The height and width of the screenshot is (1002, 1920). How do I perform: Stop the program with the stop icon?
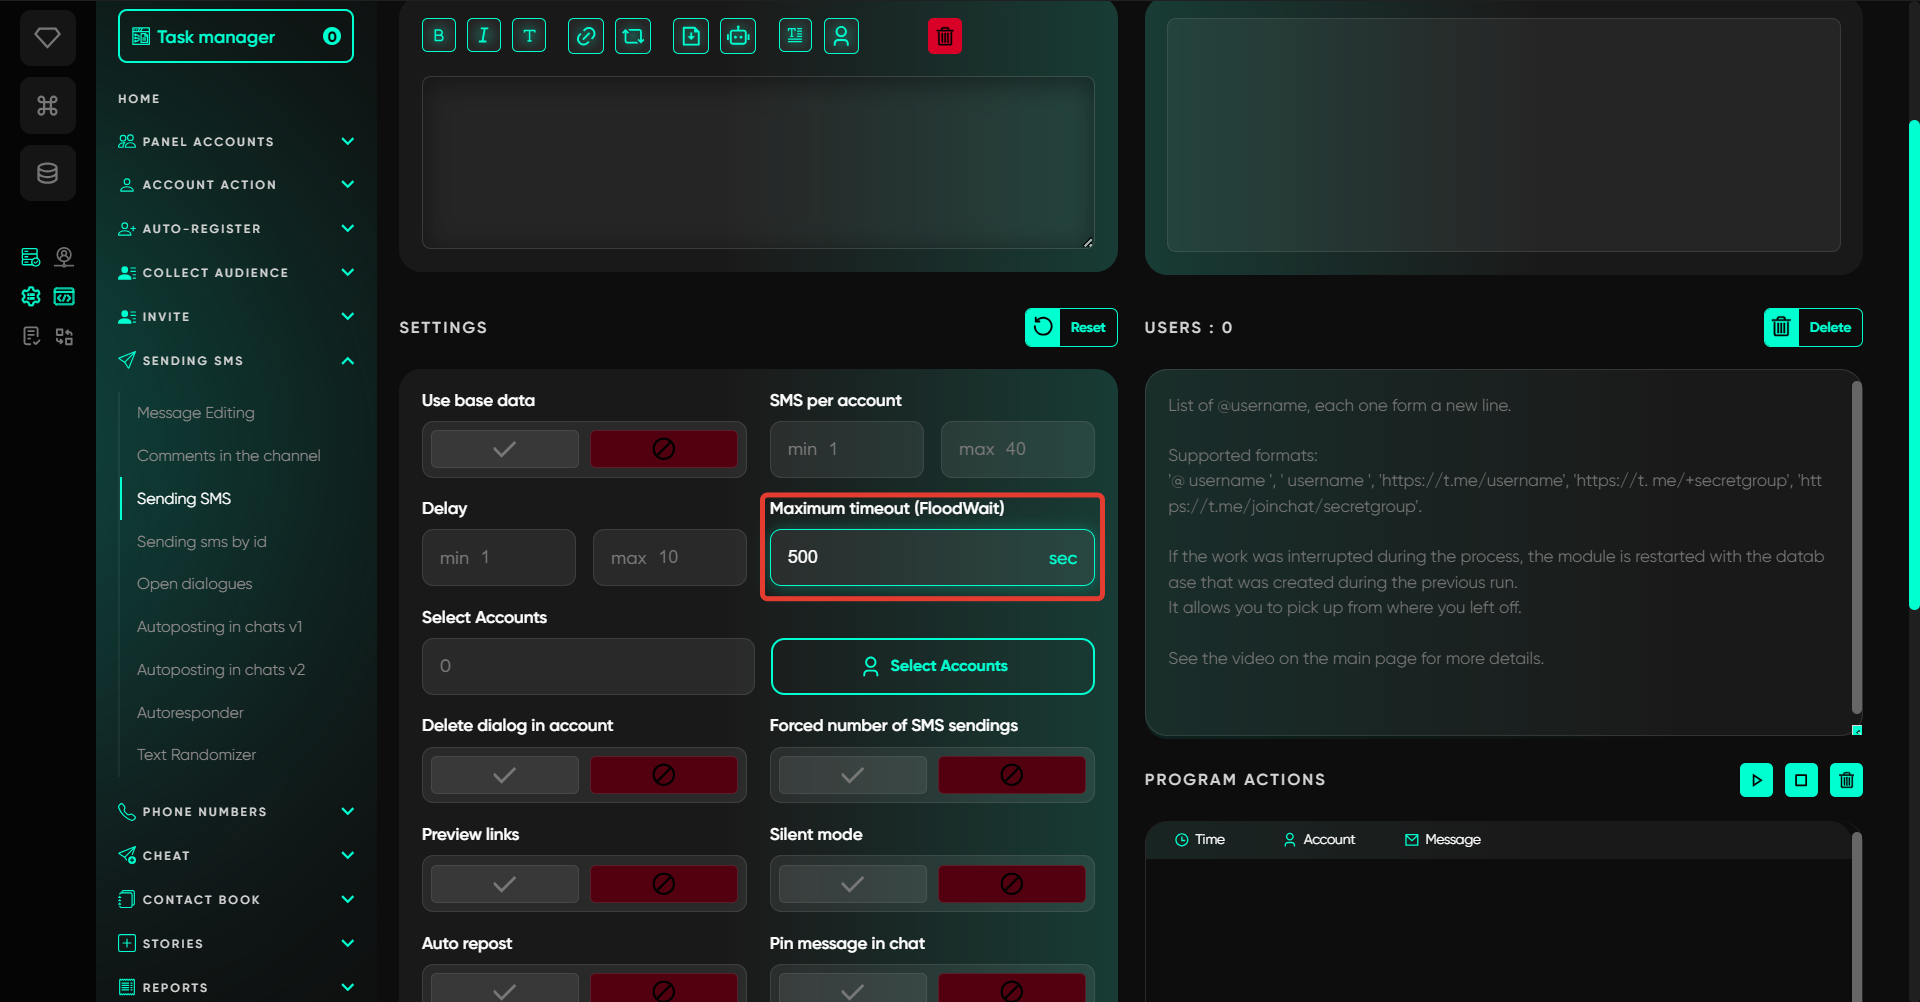coord(1801,780)
